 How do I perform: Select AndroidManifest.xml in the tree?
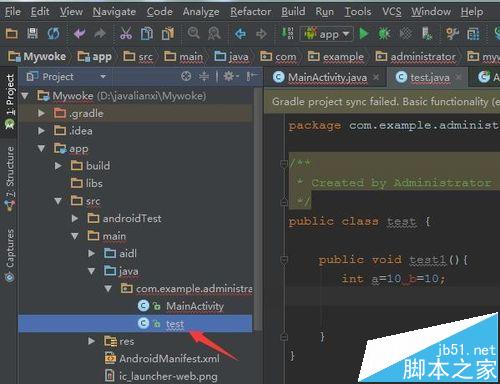pyautogui.click(x=169, y=359)
